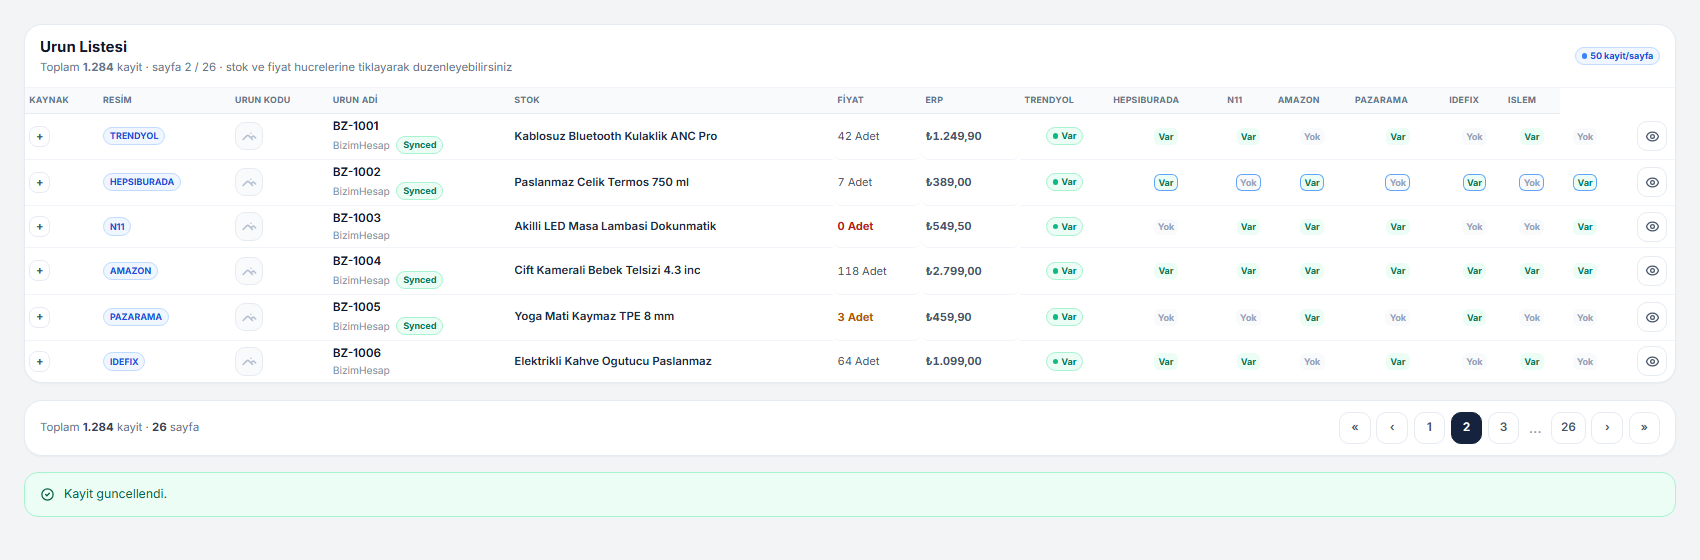This screenshot has height=560, width=1700.
Task: Click the STOK column header
Action: tap(527, 100)
